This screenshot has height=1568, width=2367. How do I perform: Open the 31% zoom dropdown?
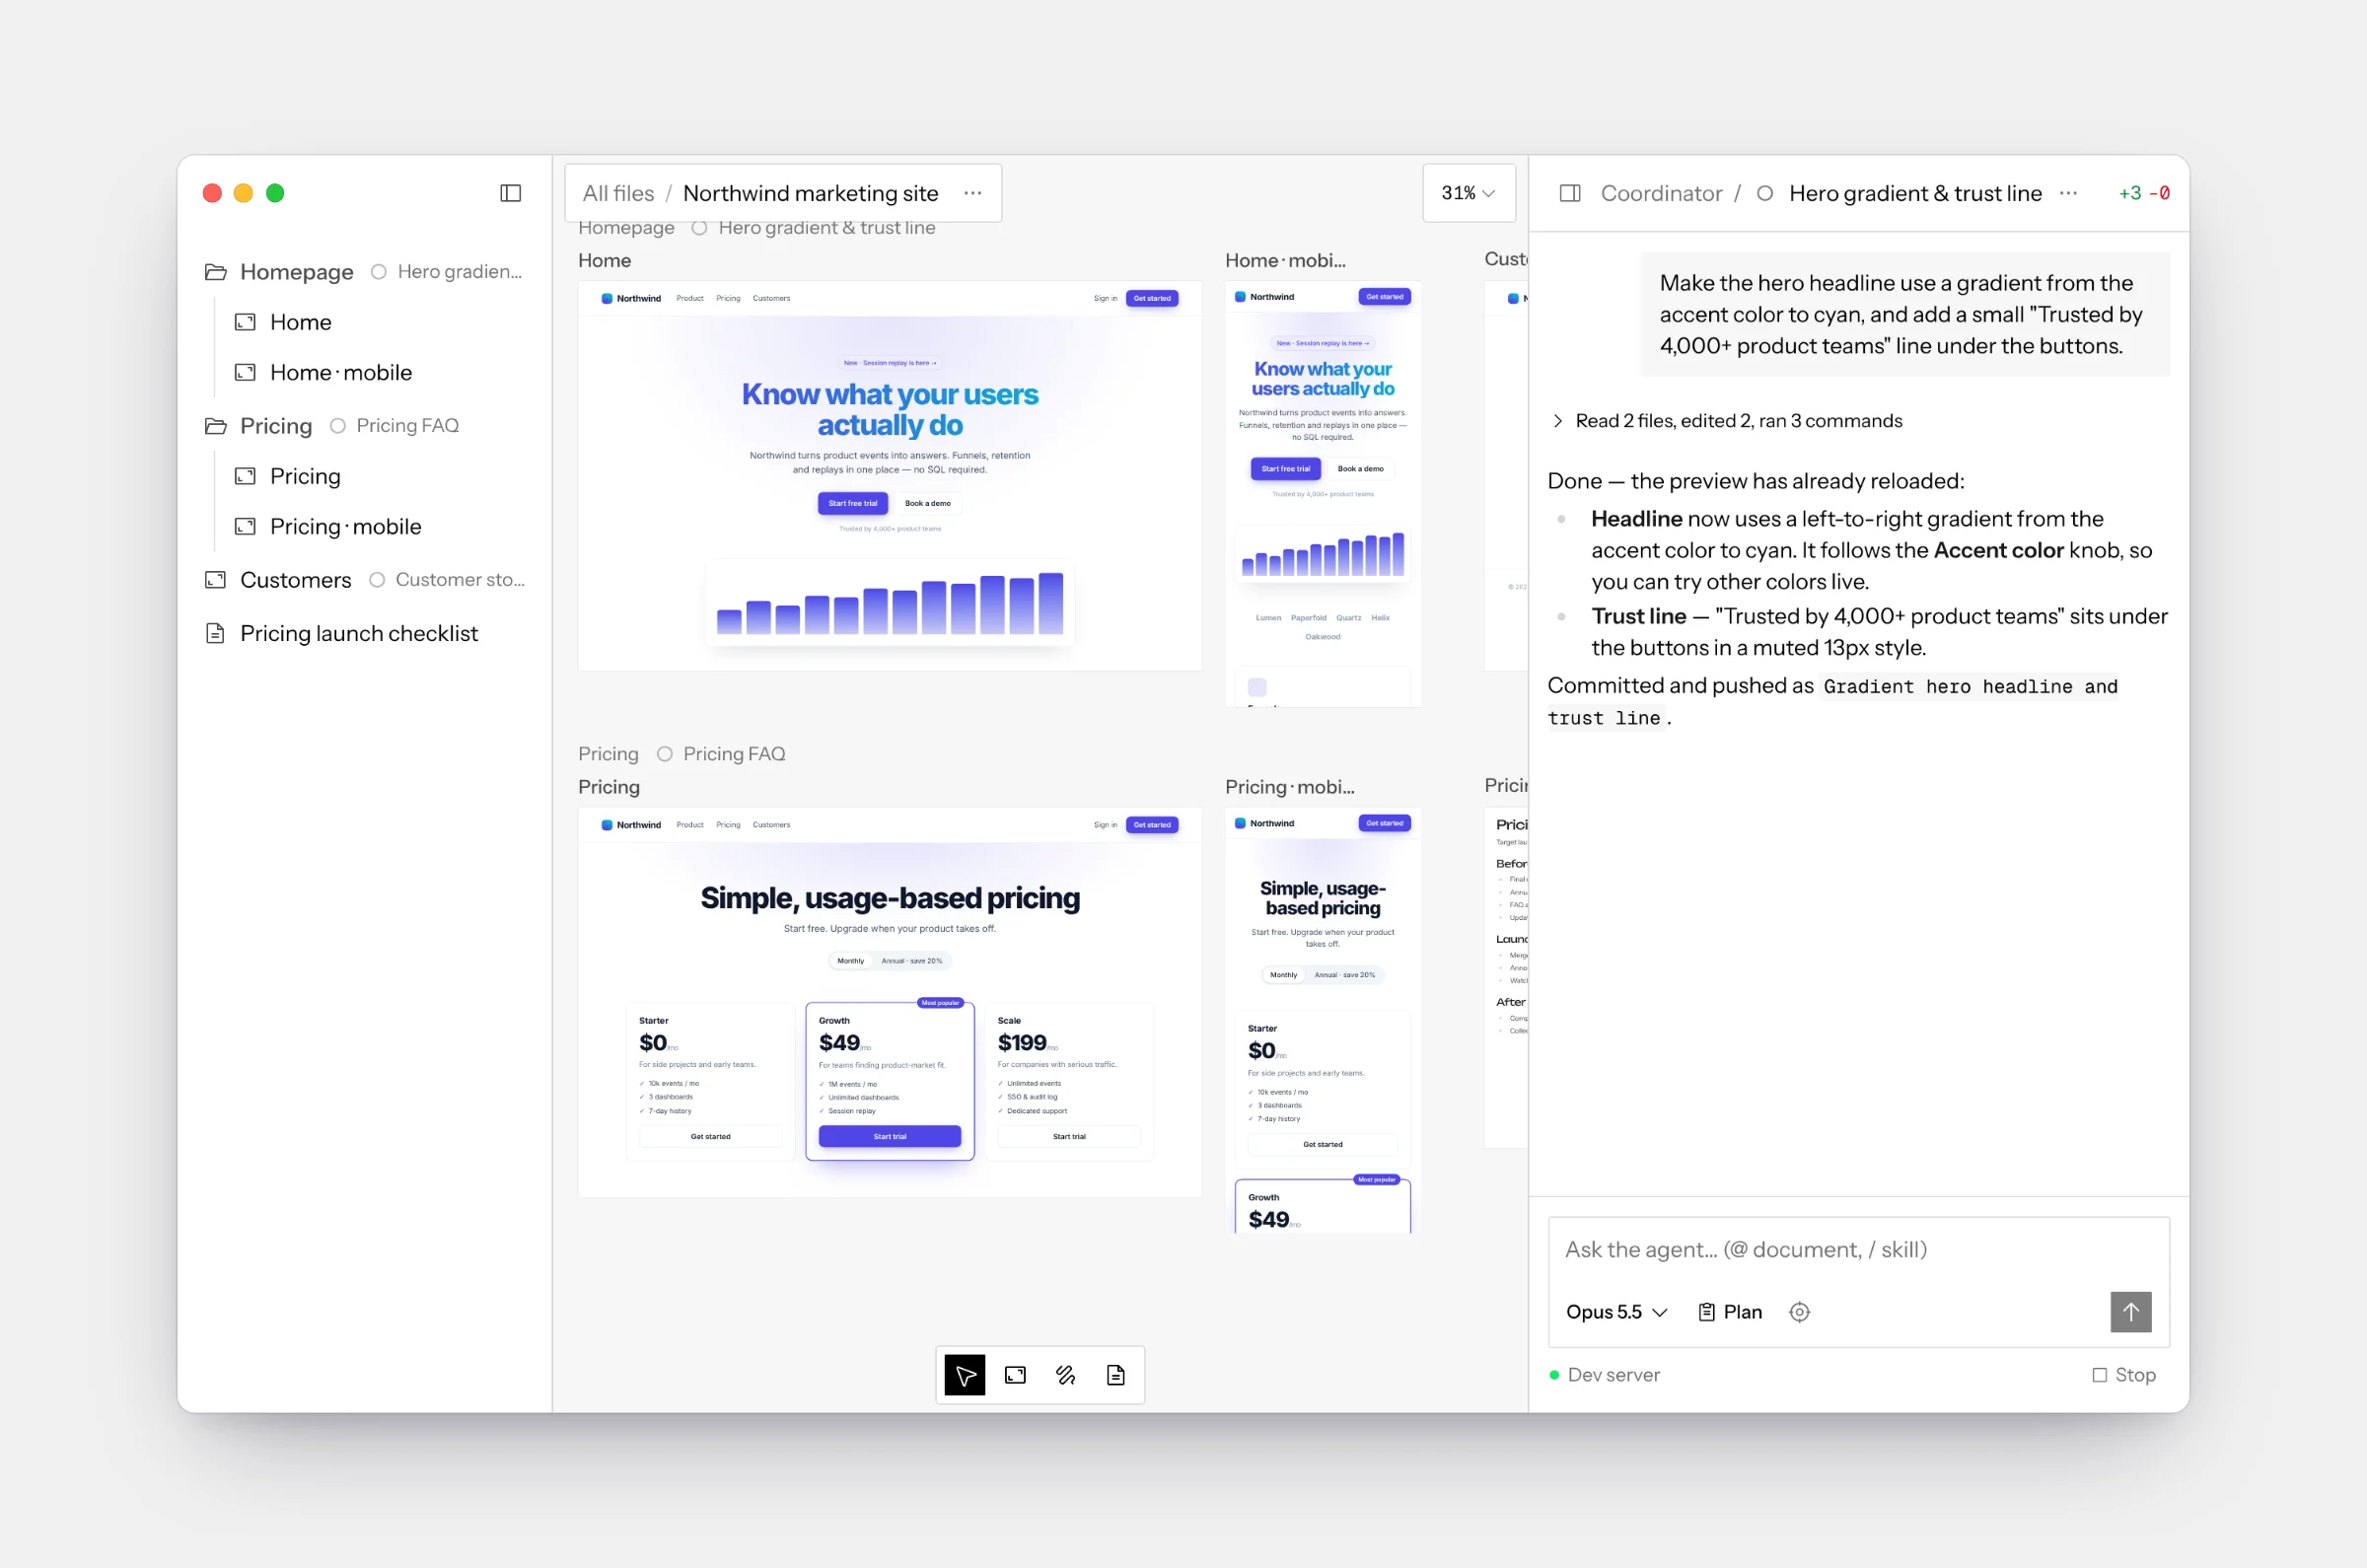click(1468, 193)
